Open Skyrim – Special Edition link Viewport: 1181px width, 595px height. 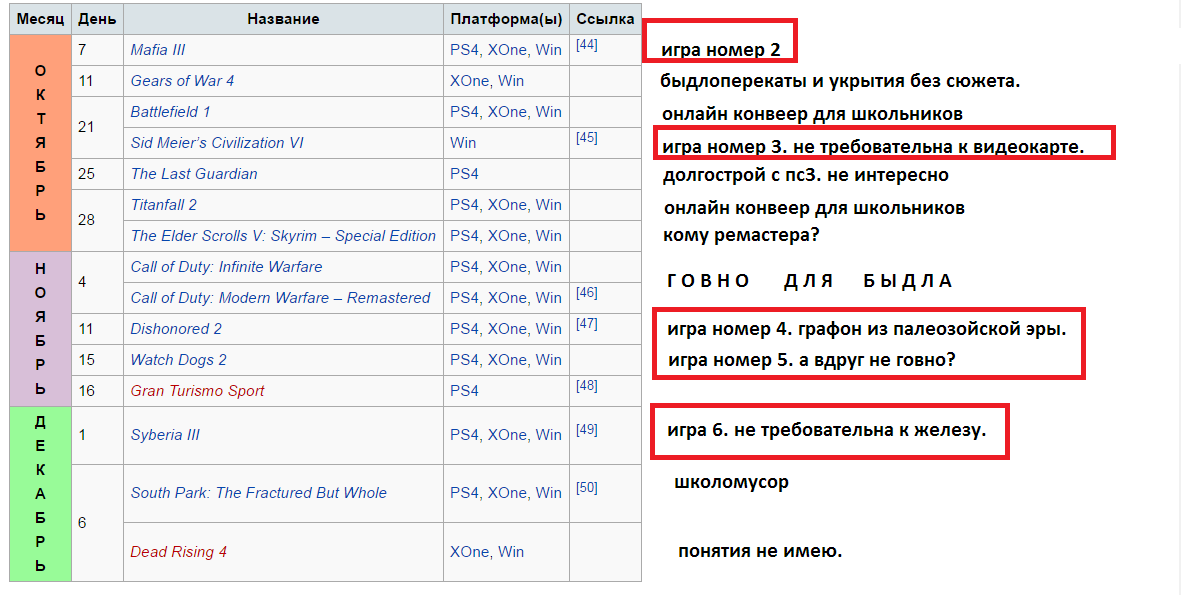tap(283, 236)
